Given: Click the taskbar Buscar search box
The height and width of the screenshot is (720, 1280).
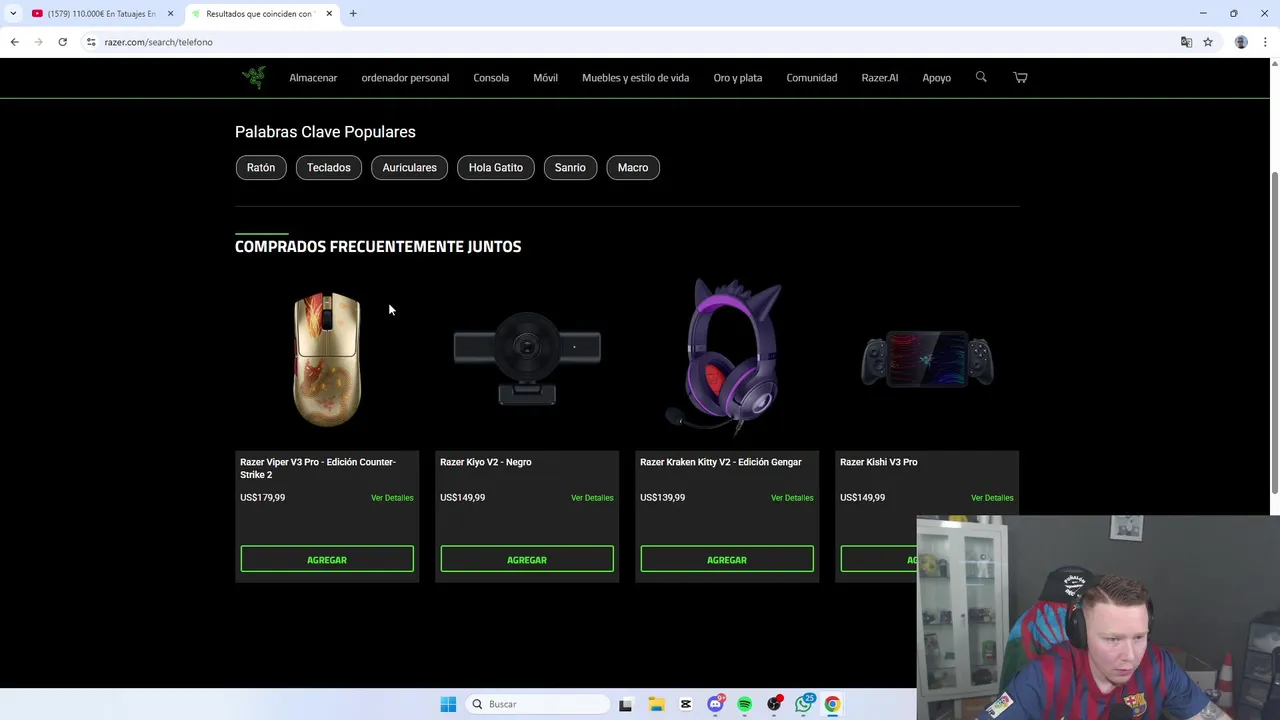Looking at the screenshot, I should pyautogui.click(x=539, y=704).
